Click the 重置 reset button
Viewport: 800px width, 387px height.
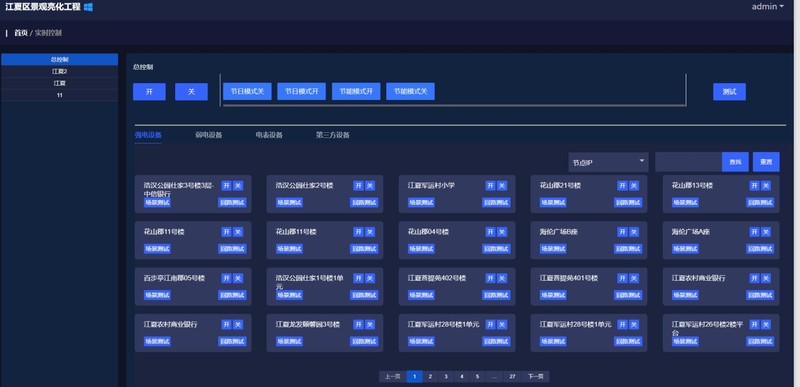coord(766,162)
